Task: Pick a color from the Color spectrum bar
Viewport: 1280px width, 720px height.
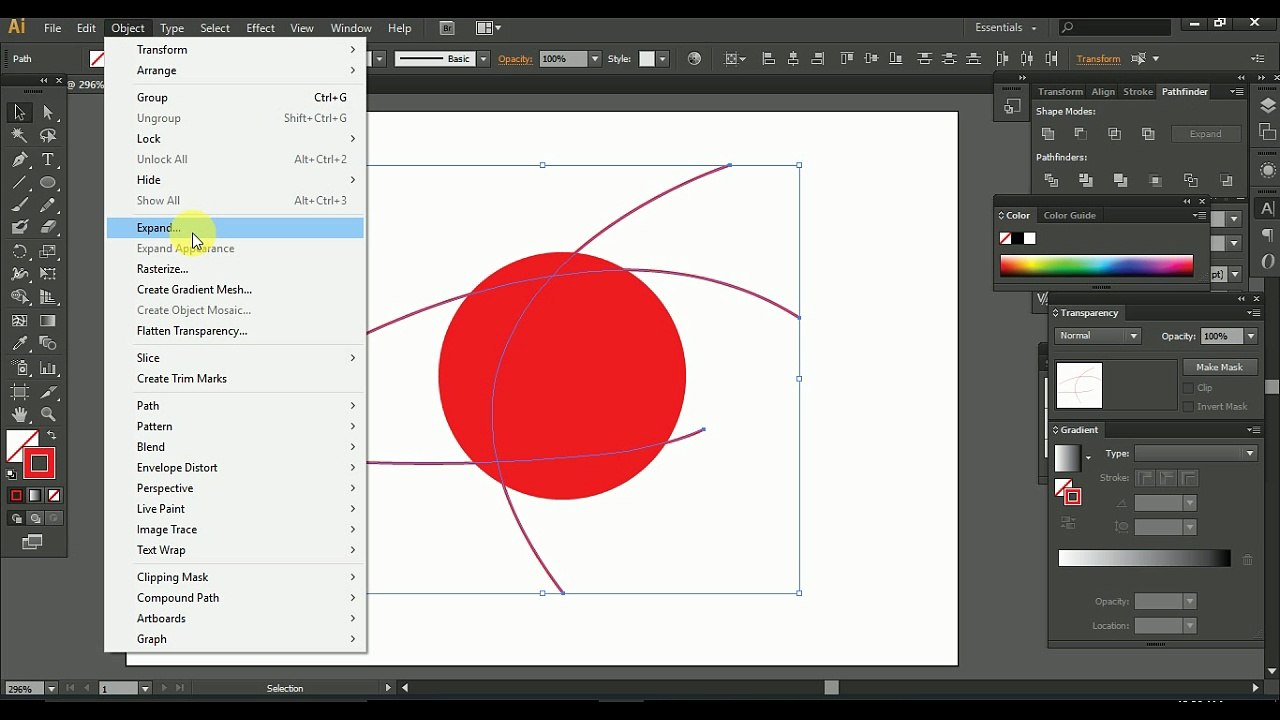Action: [1096, 265]
